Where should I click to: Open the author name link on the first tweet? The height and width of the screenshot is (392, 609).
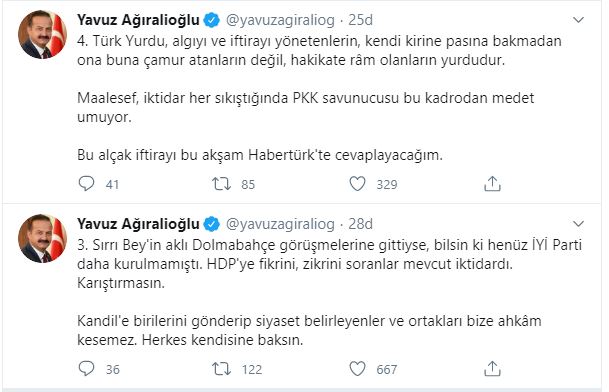tap(138, 20)
